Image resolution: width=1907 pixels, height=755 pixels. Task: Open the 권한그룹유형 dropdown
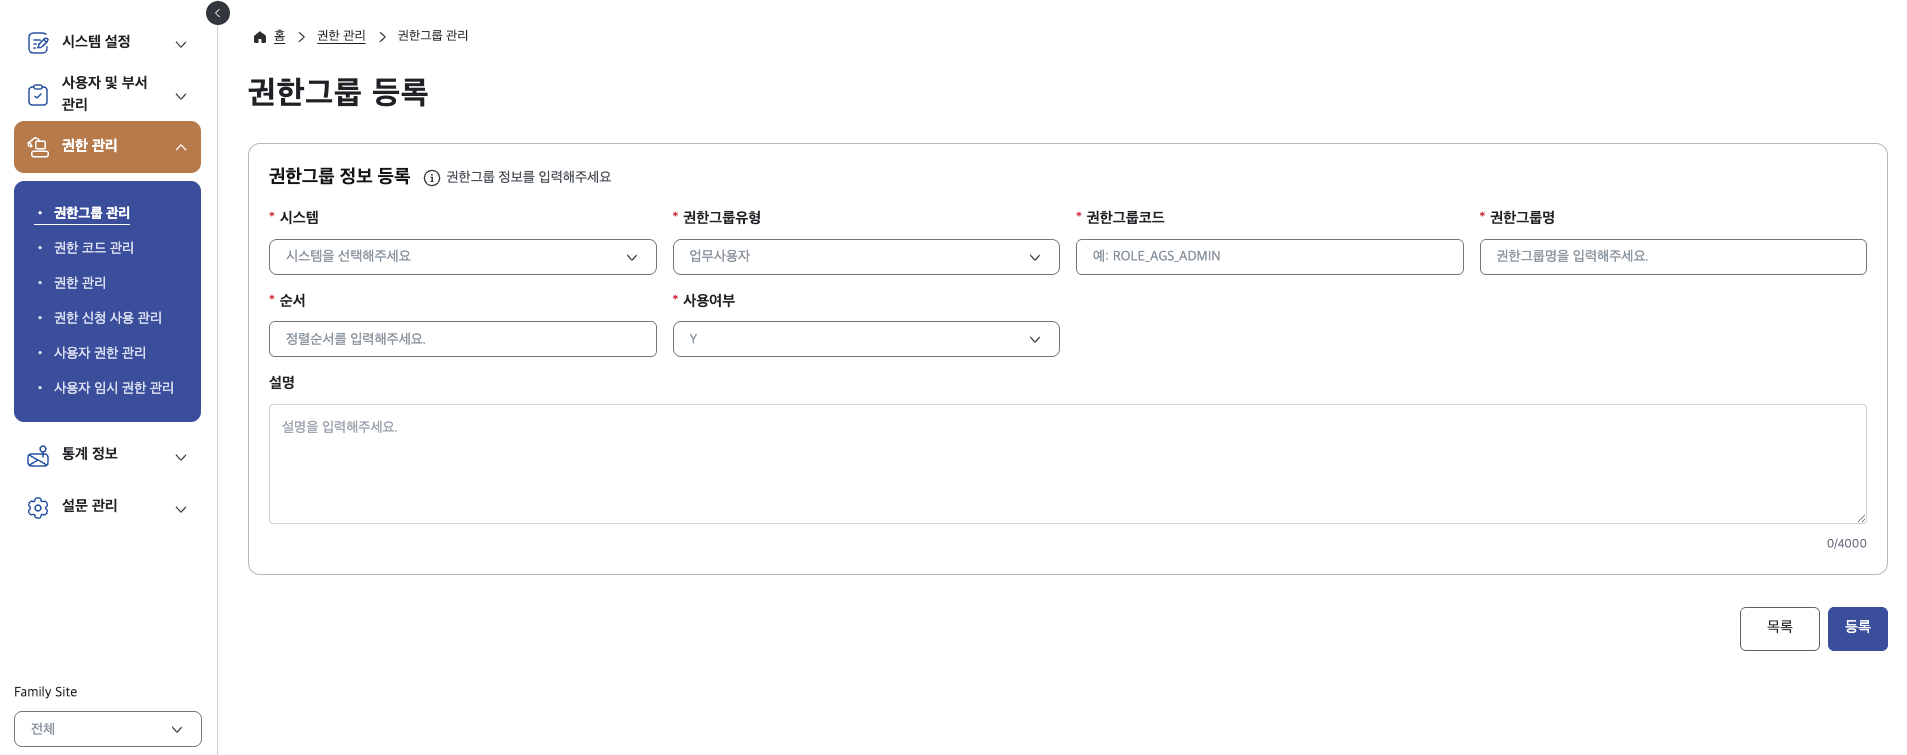865,257
